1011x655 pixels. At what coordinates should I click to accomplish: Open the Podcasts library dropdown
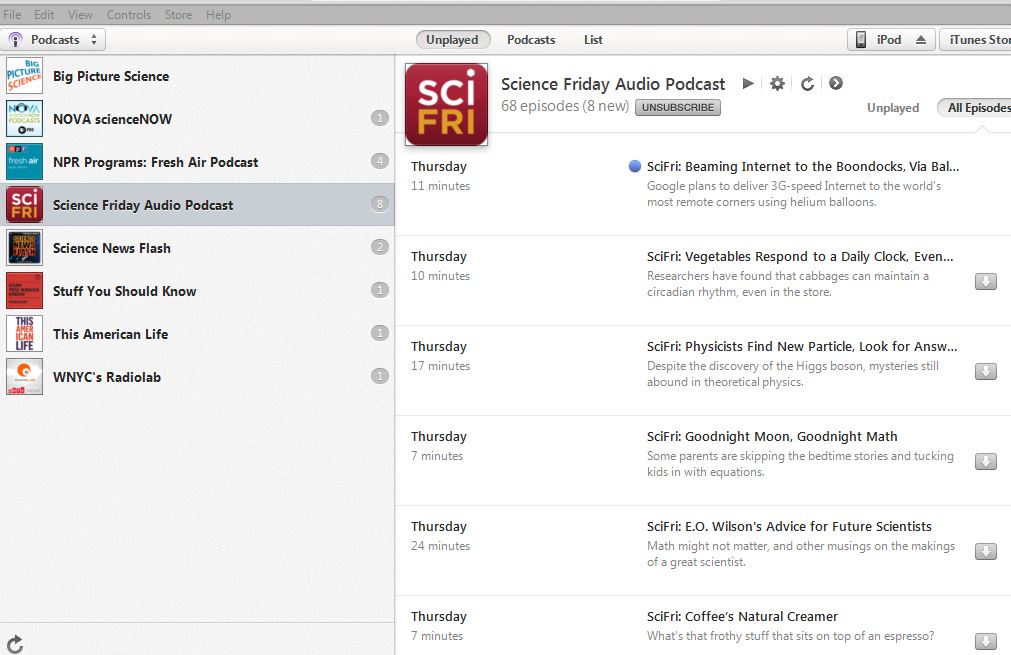[x=53, y=40]
